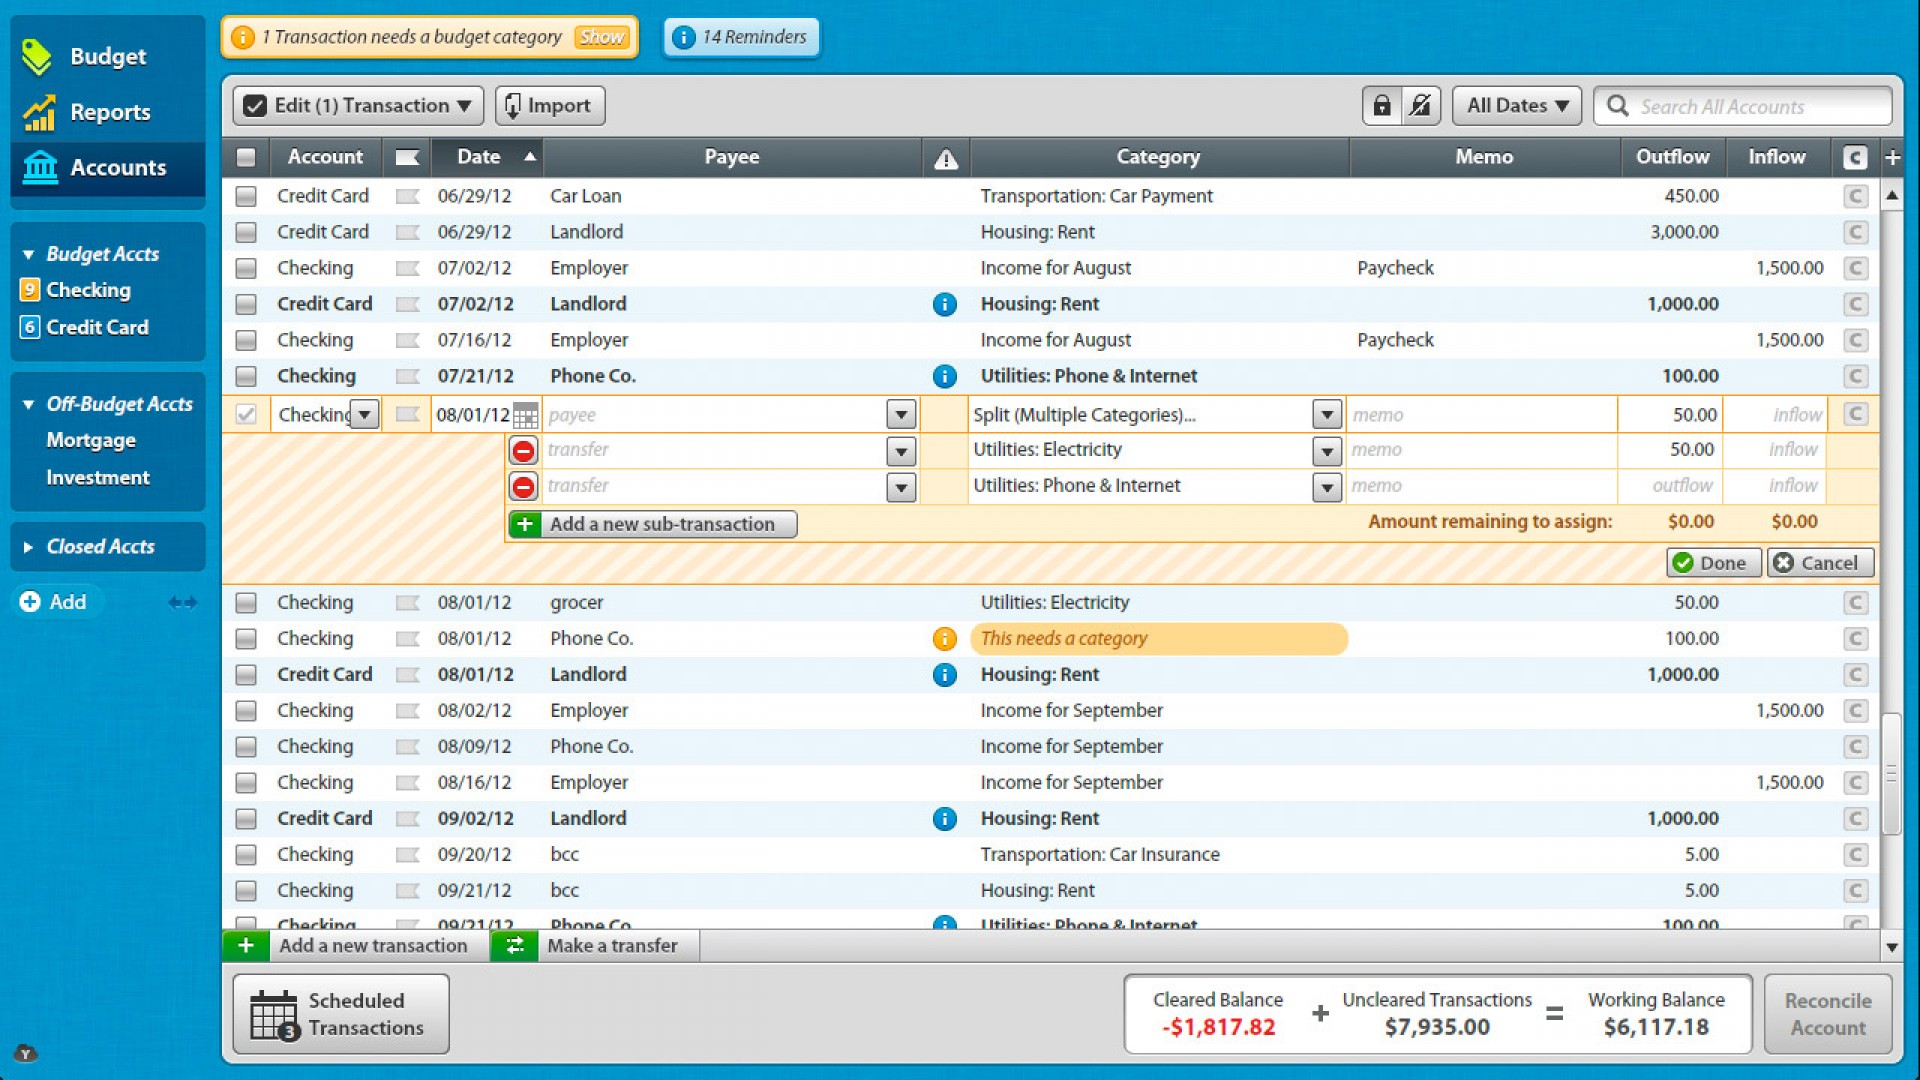This screenshot has height=1080, width=1920.
Task: Click the C cleared button on the Car Loan row
Action: 1856,196
